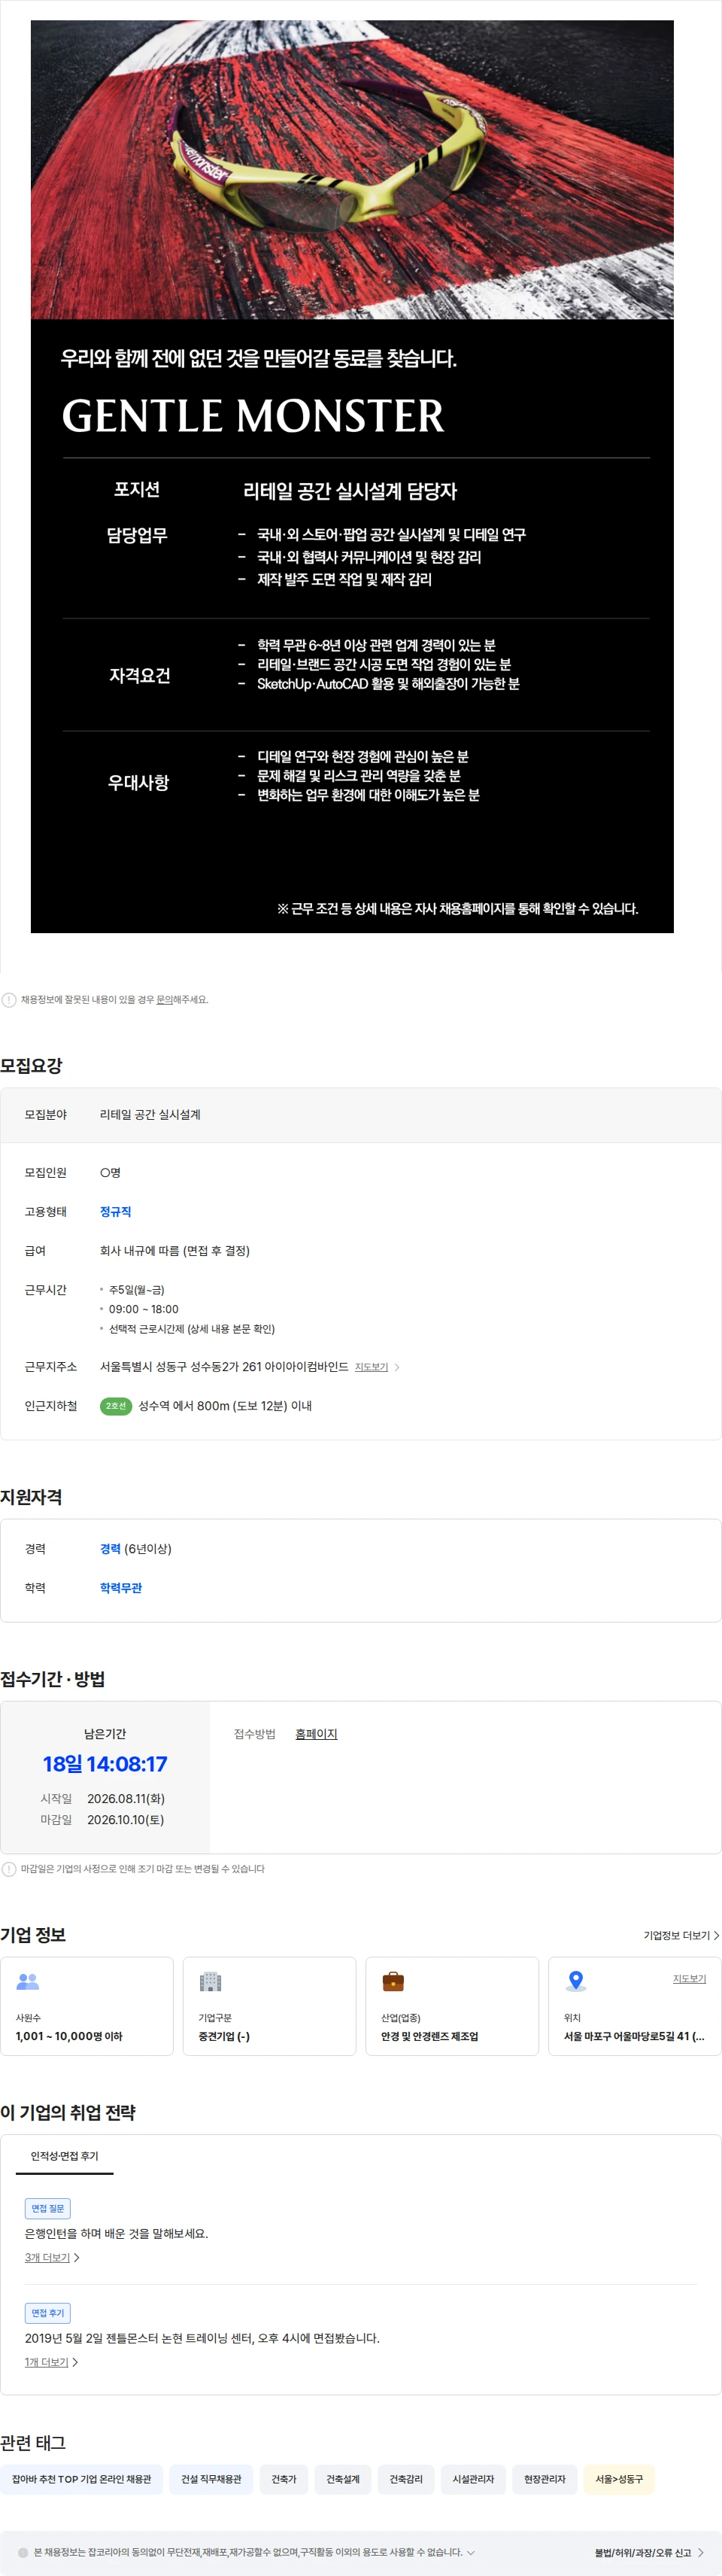The height and width of the screenshot is (2576, 722).
Task: Click the building icon in 기업구분 card
Action: [210, 1981]
